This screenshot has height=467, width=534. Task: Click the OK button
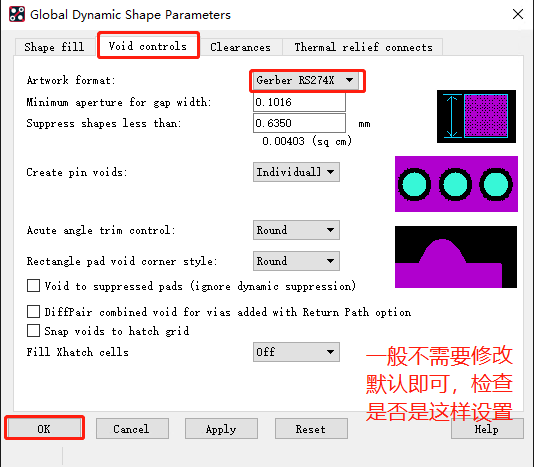[44, 429]
